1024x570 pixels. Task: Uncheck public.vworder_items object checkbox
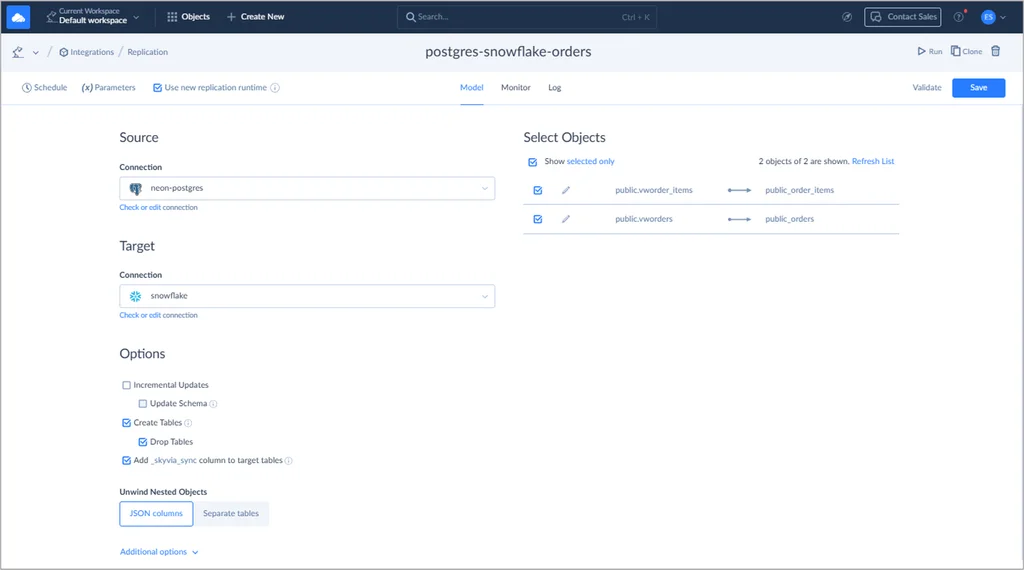537,191
